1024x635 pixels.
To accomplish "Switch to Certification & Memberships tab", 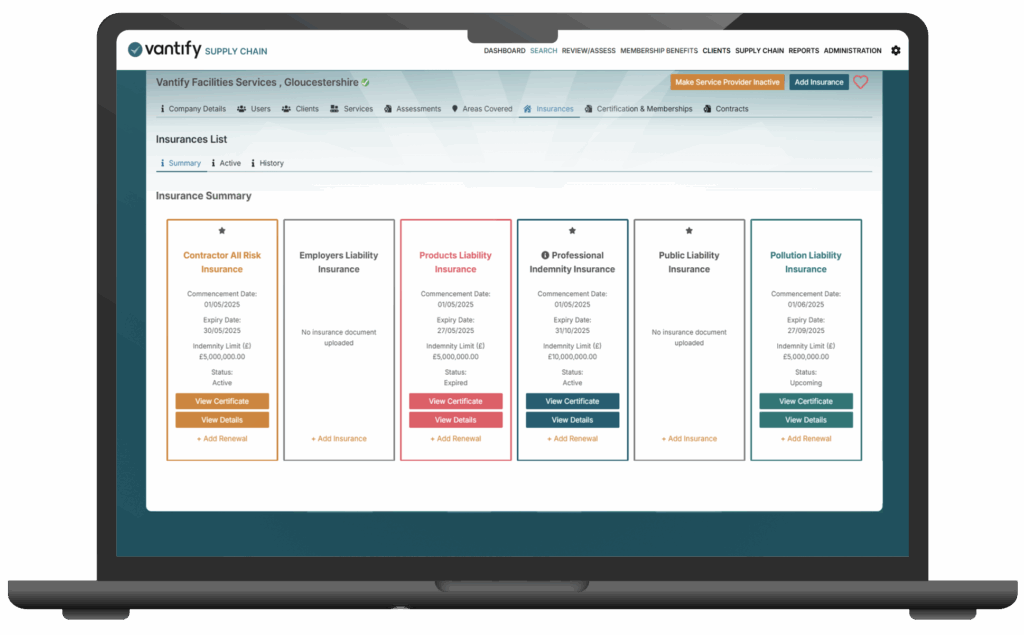I will [x=638, y=109].
